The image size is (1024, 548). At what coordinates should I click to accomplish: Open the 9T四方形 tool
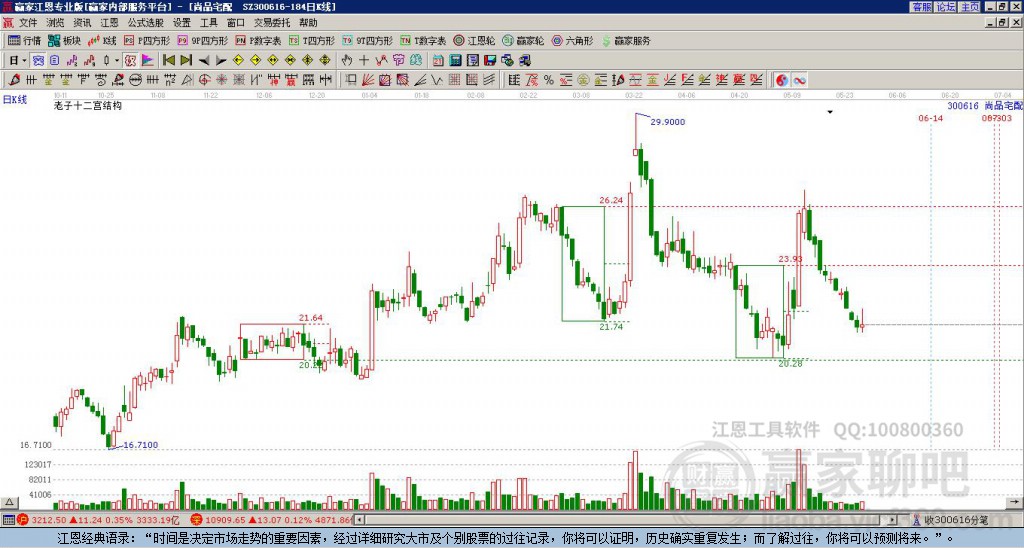(367, 40)
